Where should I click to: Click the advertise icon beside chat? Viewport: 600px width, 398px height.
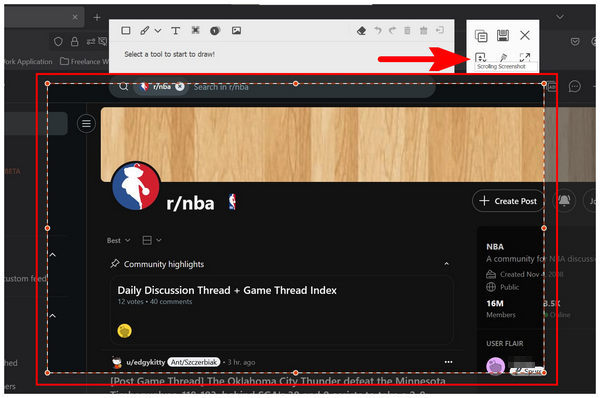[x=552, y=87]
